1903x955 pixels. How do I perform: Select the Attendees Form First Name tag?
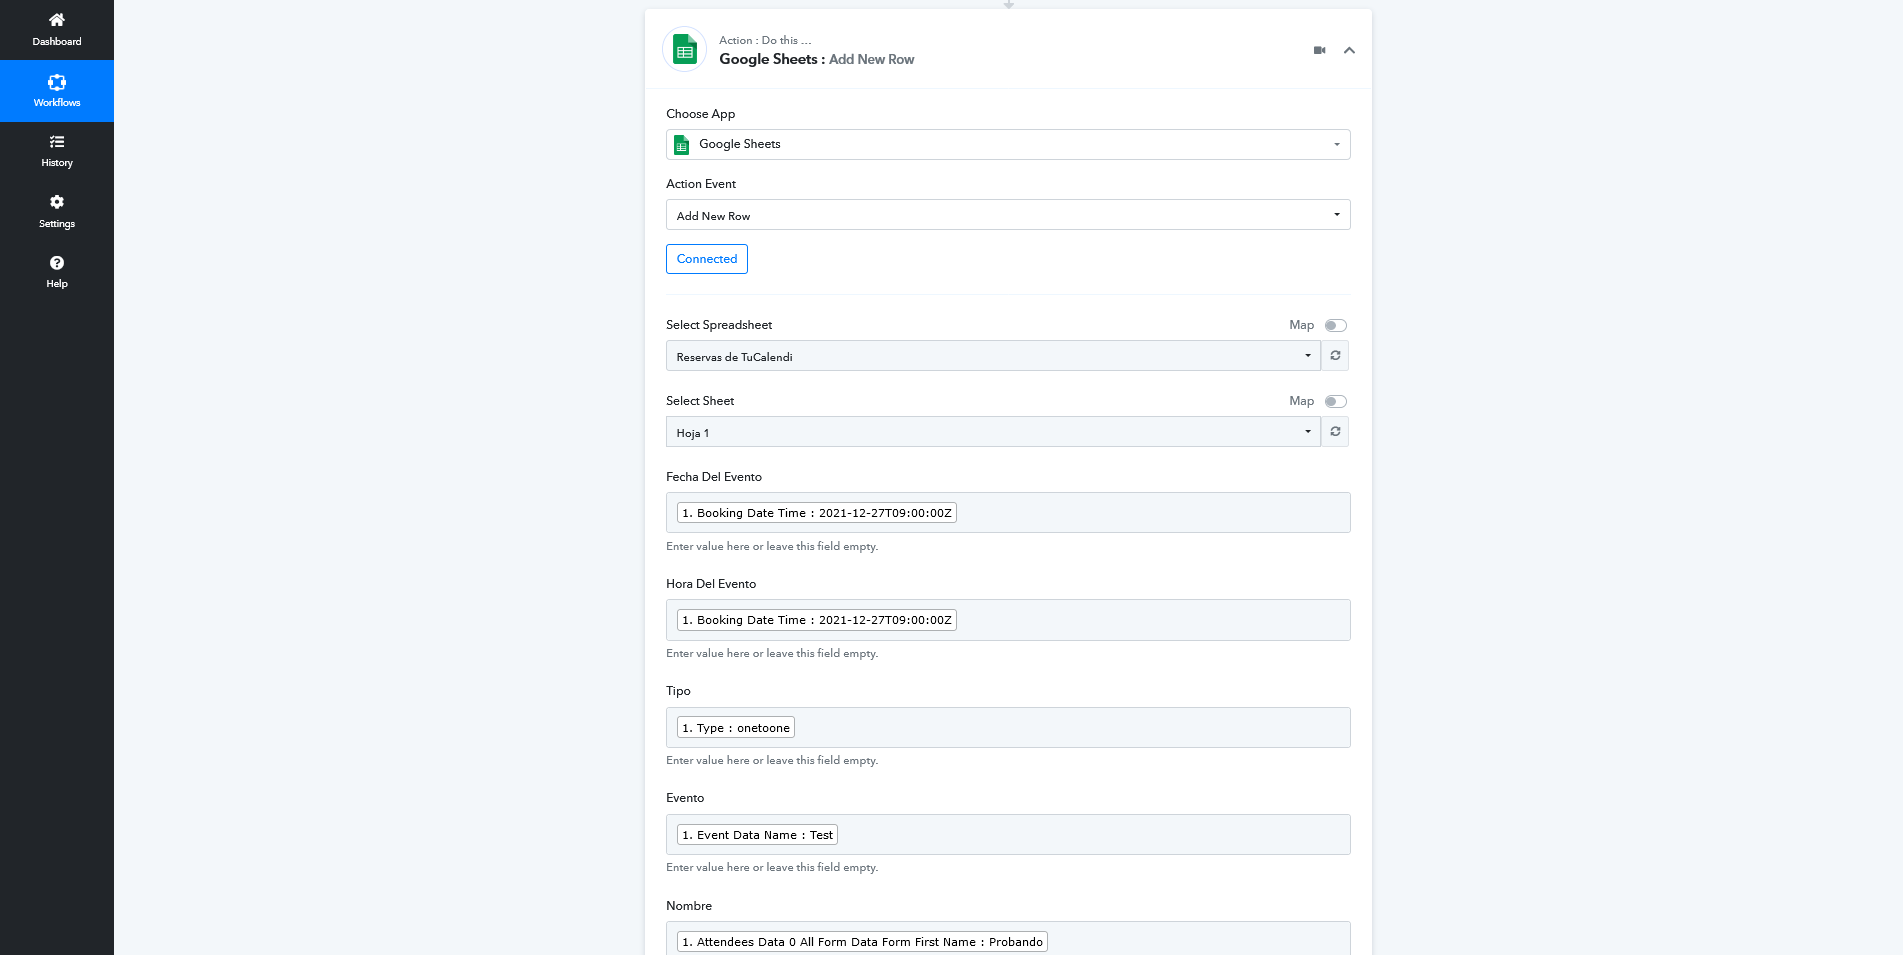tap(862, 942)
